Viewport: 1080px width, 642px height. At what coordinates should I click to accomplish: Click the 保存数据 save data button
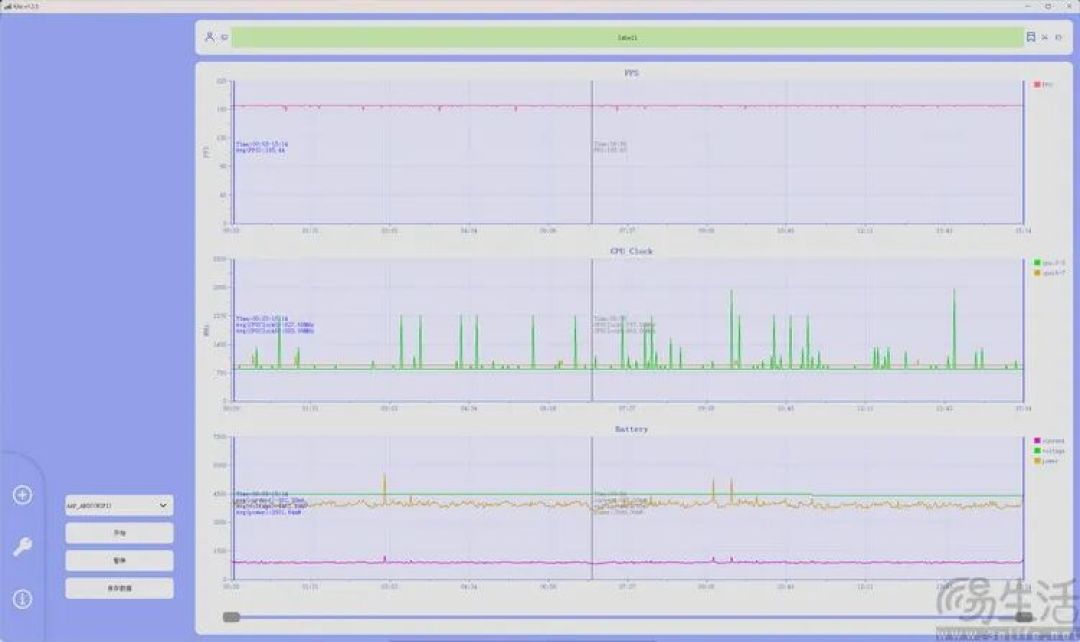tap(119, 588)
